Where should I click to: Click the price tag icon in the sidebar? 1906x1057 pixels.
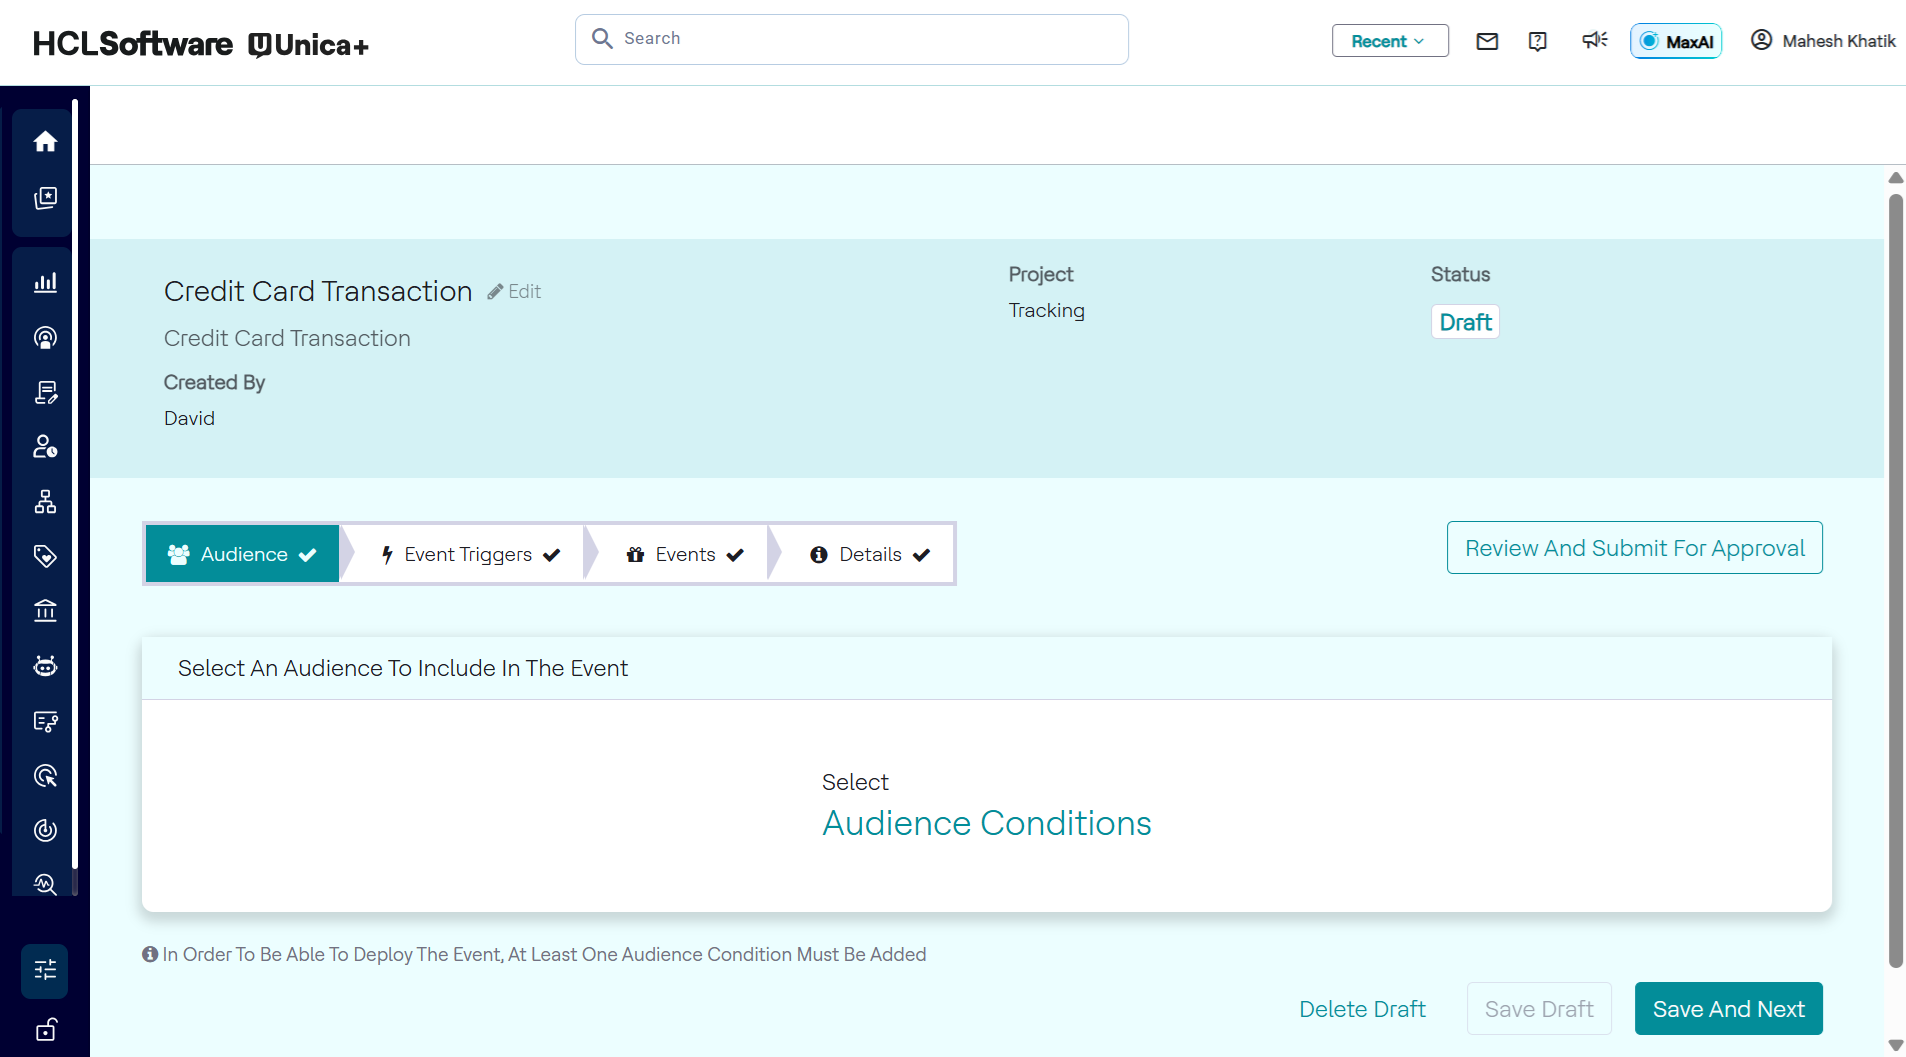click(45, 556)
